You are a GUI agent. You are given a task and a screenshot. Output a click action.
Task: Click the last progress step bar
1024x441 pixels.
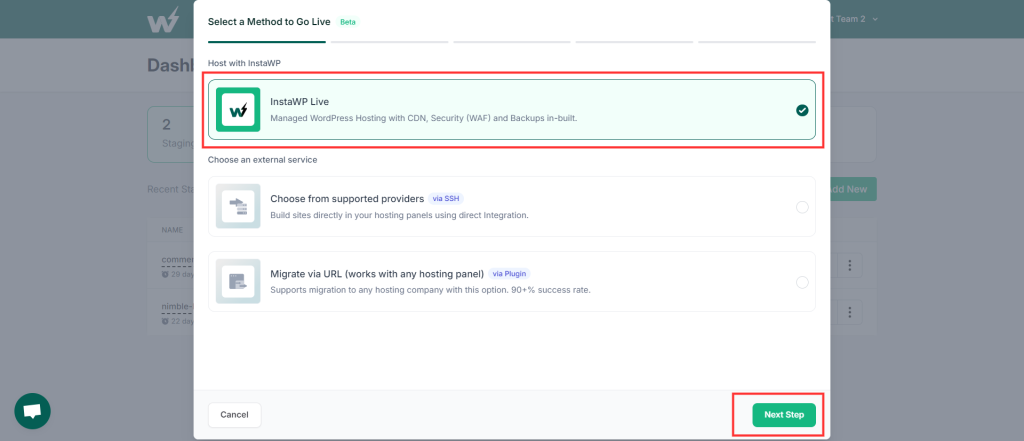click(x=757, y=42)
